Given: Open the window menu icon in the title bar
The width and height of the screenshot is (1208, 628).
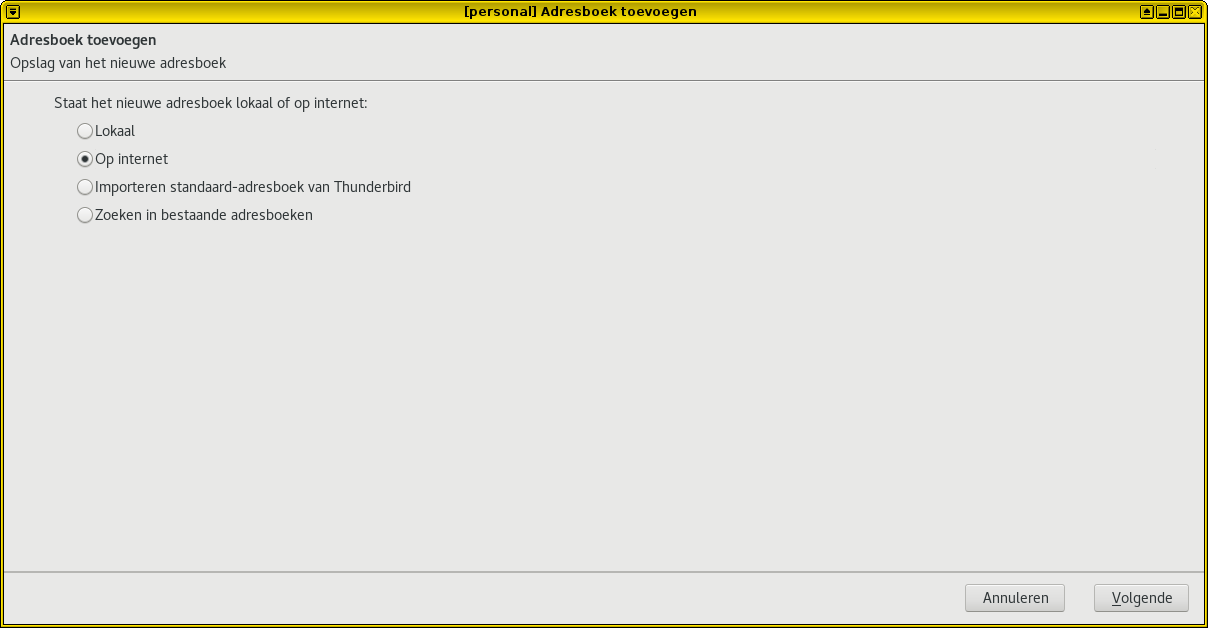Looking at the screenshot, I should point(13,12).
